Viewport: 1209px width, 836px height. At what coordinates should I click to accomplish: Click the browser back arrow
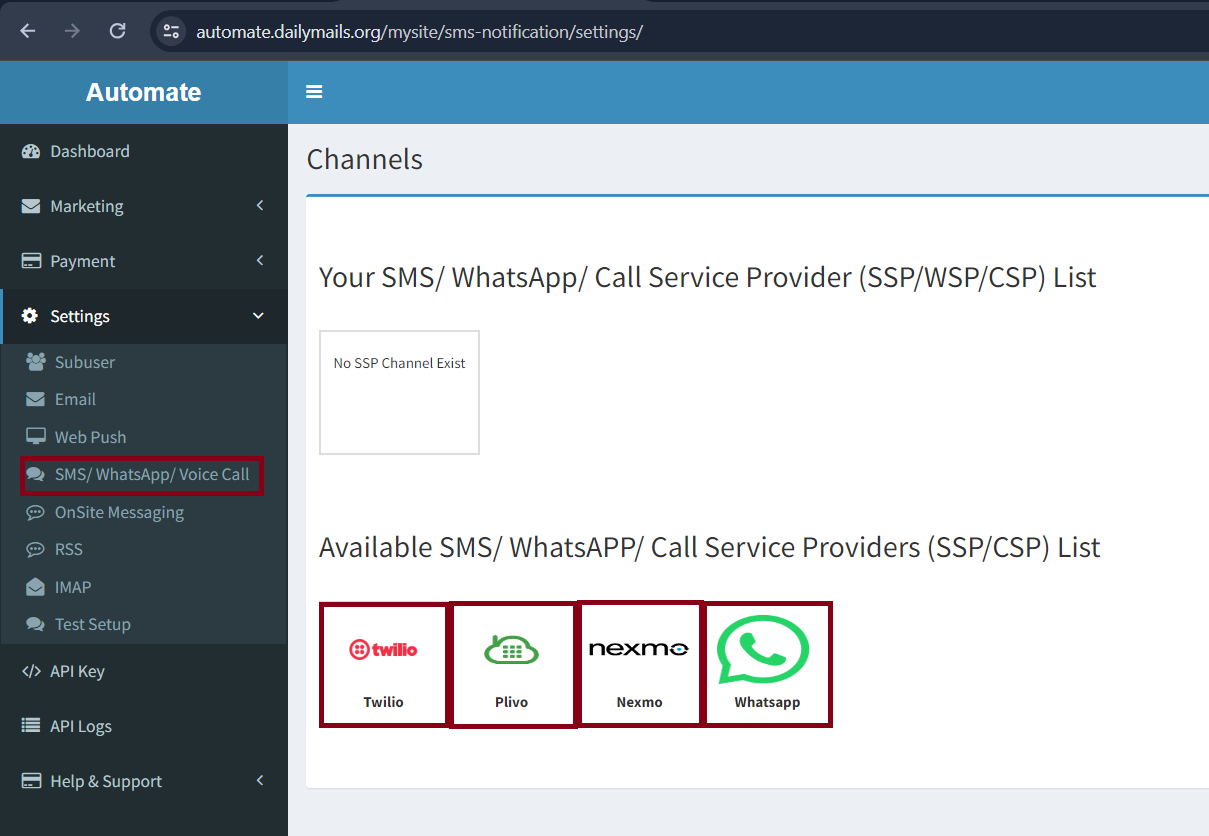tap(28, 31)
